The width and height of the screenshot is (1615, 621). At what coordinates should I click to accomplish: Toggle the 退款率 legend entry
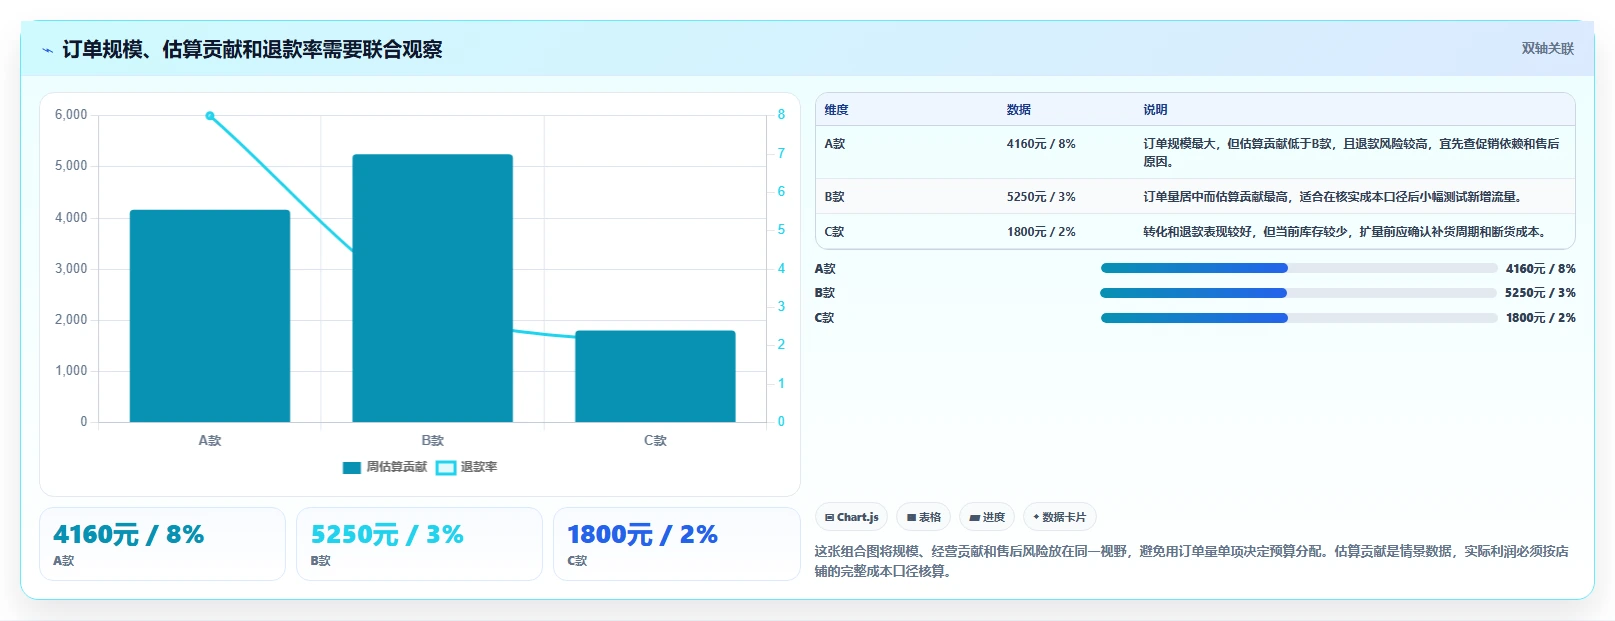coord(467,467)
